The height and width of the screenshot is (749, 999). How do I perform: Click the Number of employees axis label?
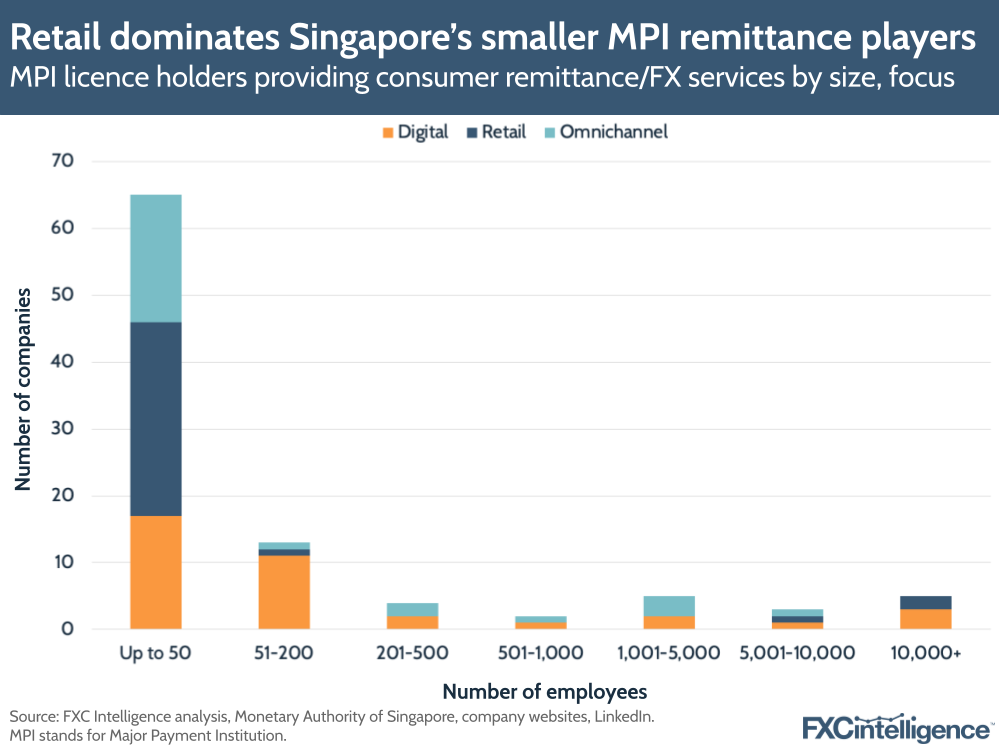coord(544,691)
